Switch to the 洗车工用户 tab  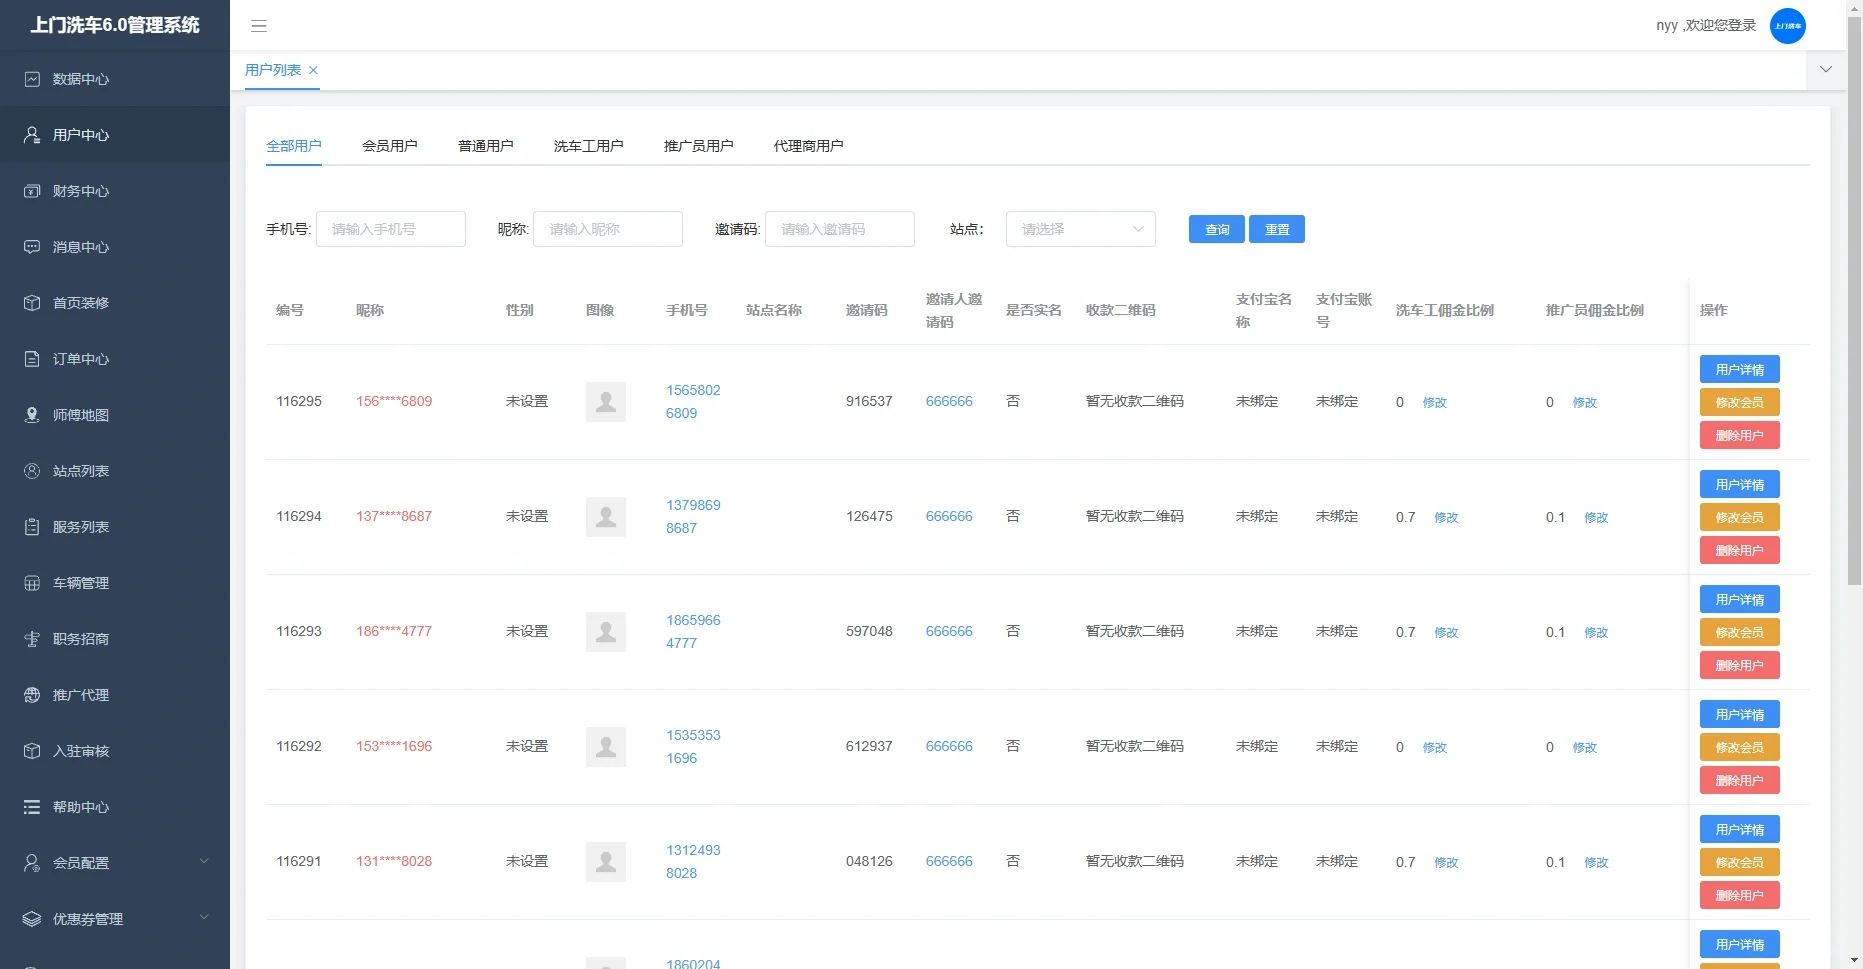tap(588, 146)
